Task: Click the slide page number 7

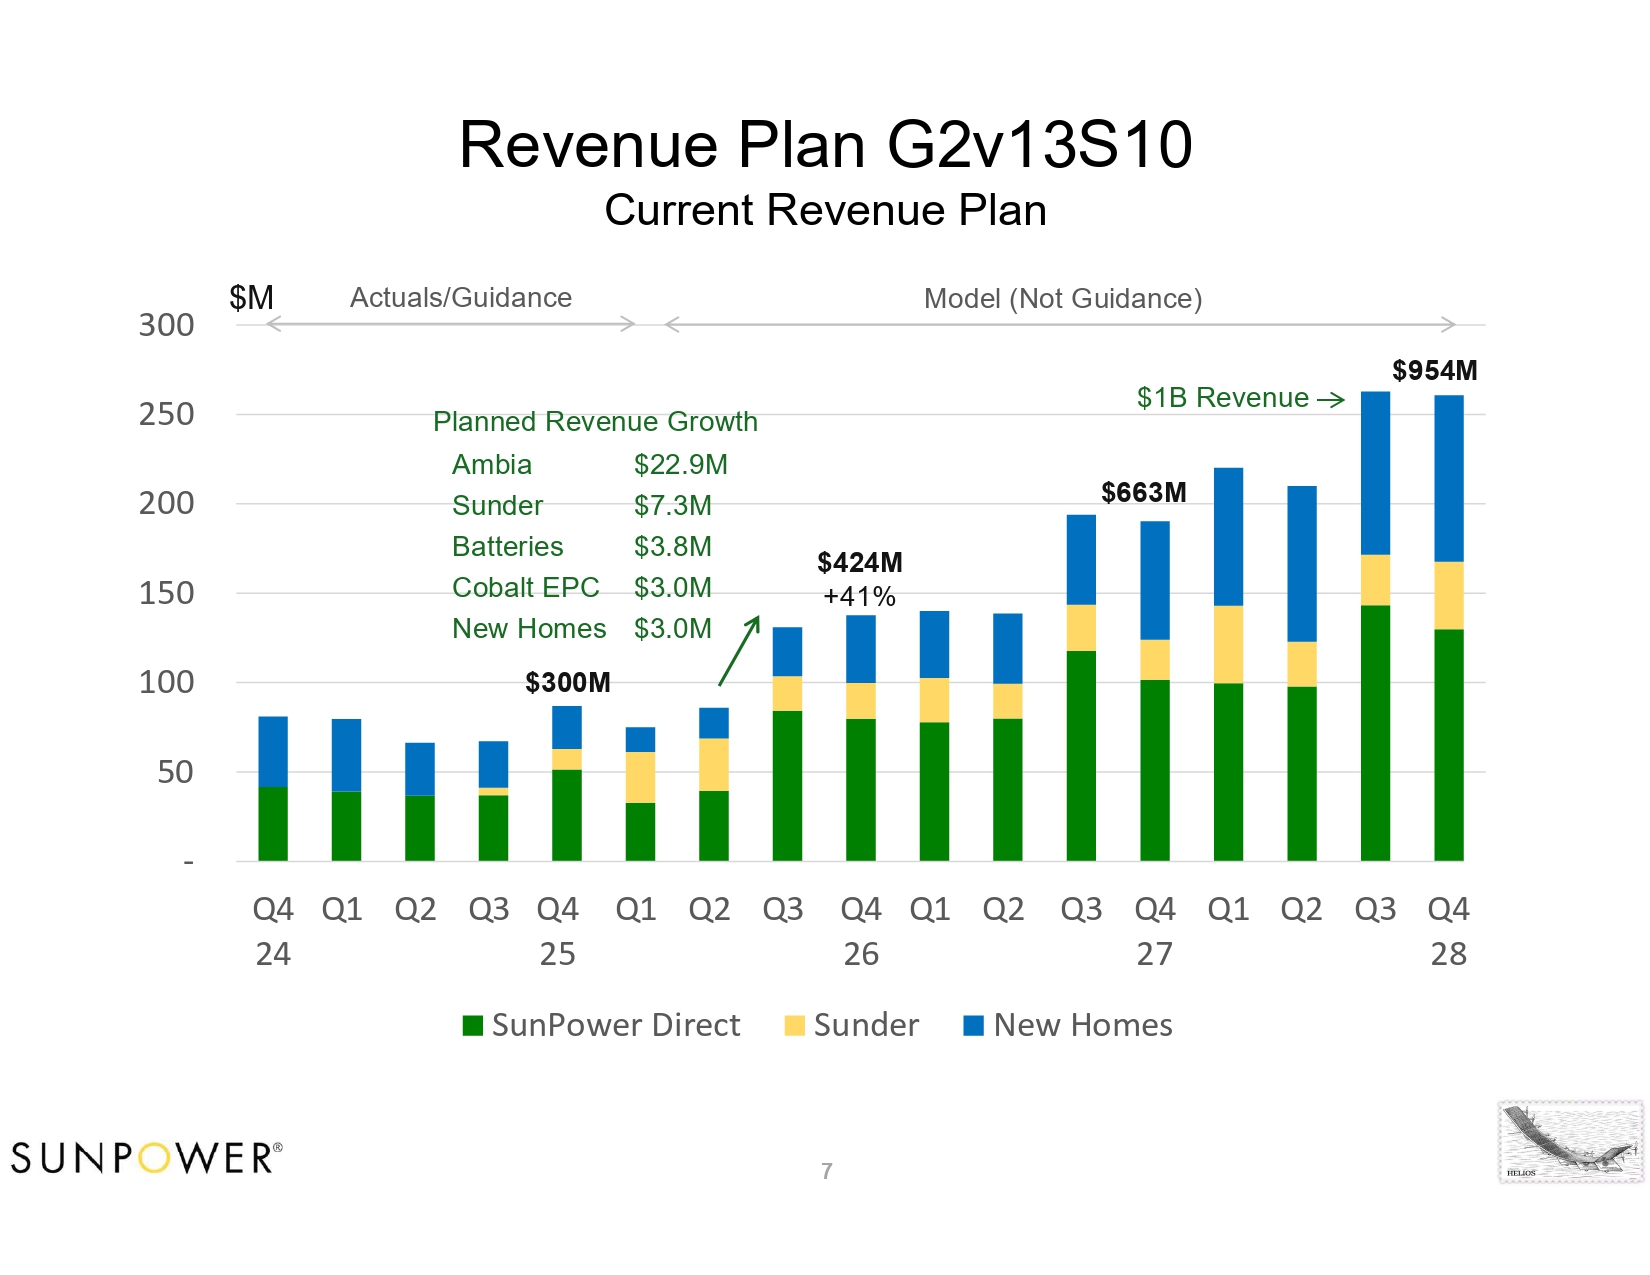Action: 827,1171
